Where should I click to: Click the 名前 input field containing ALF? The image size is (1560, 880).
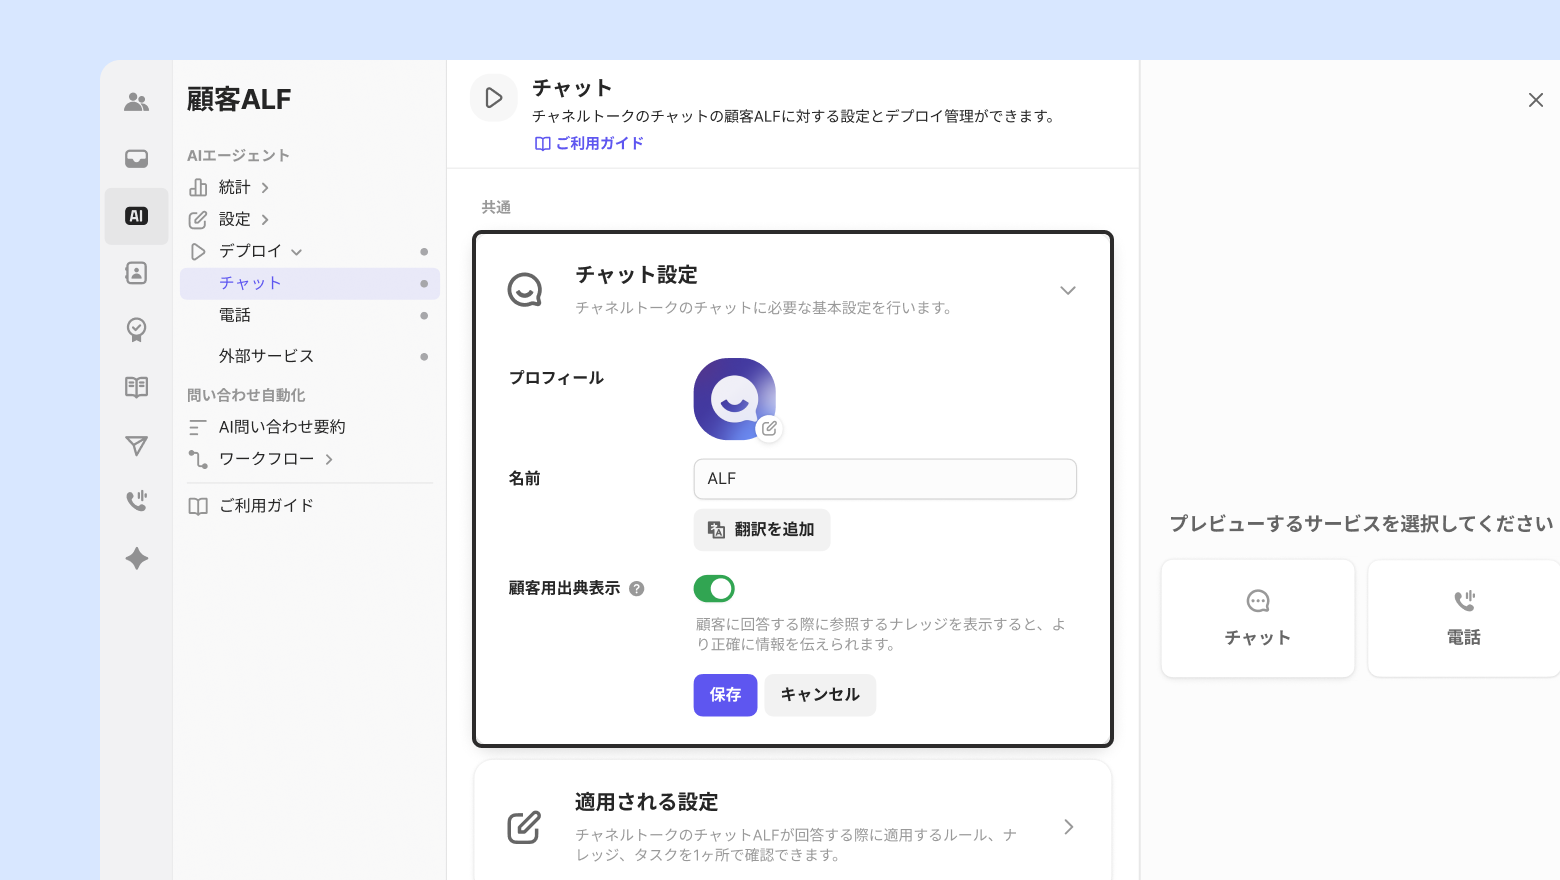[x=885, y=479]
